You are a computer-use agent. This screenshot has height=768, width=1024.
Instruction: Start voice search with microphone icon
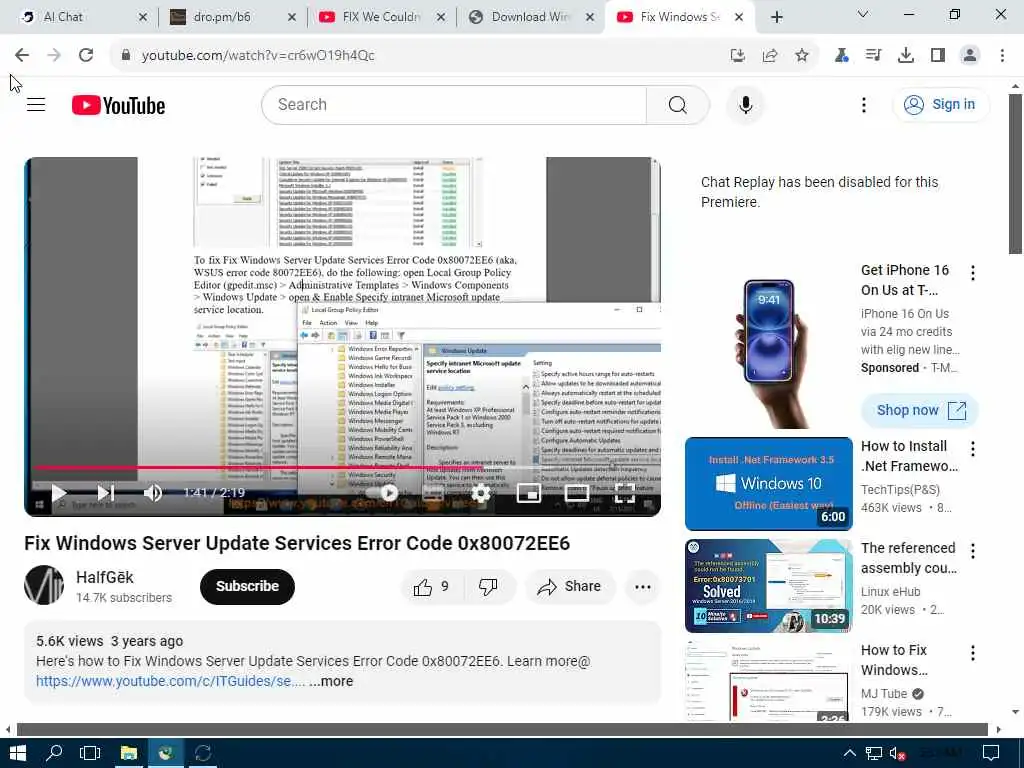click(745, 104)
